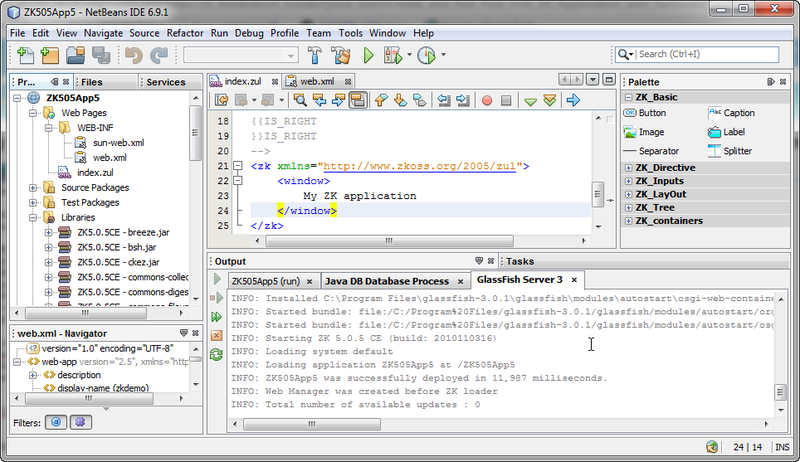The image size is (800, 462).
Task: Collapse the window tag fold at line 22
Action: tap(238, 180)
